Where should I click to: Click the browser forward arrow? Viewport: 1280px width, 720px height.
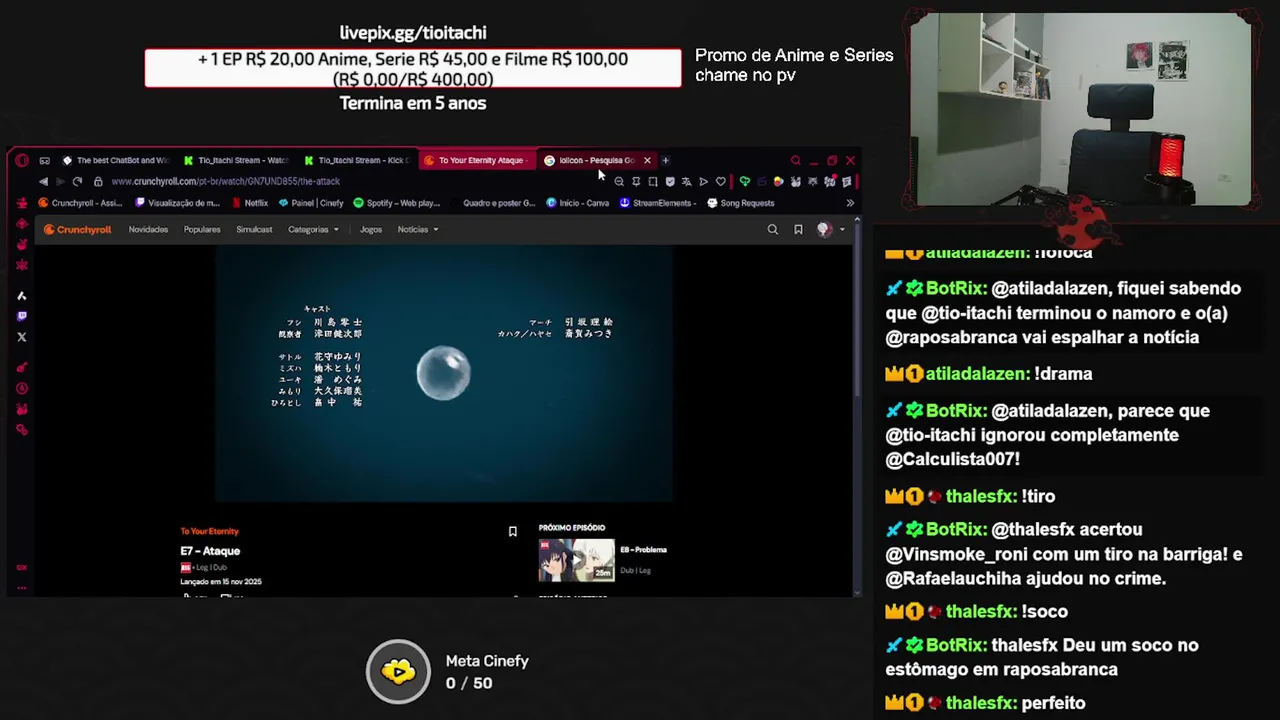coord(60,181)
